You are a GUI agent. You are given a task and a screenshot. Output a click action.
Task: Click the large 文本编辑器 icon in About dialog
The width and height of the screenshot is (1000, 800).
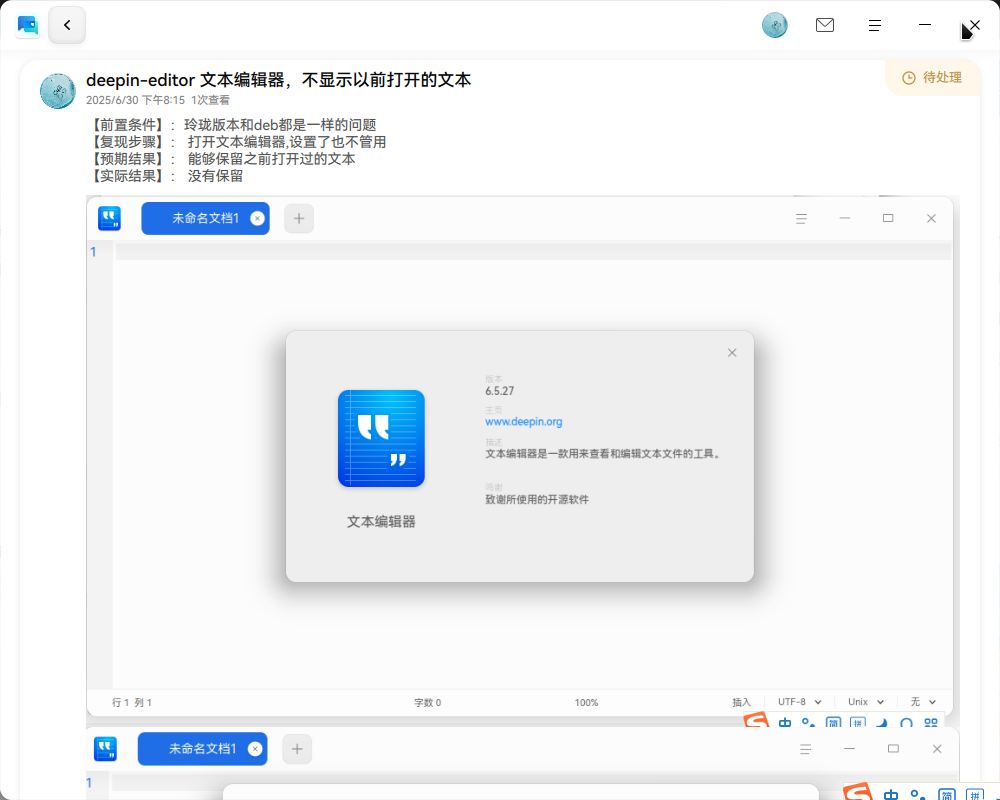pos(381,438)
